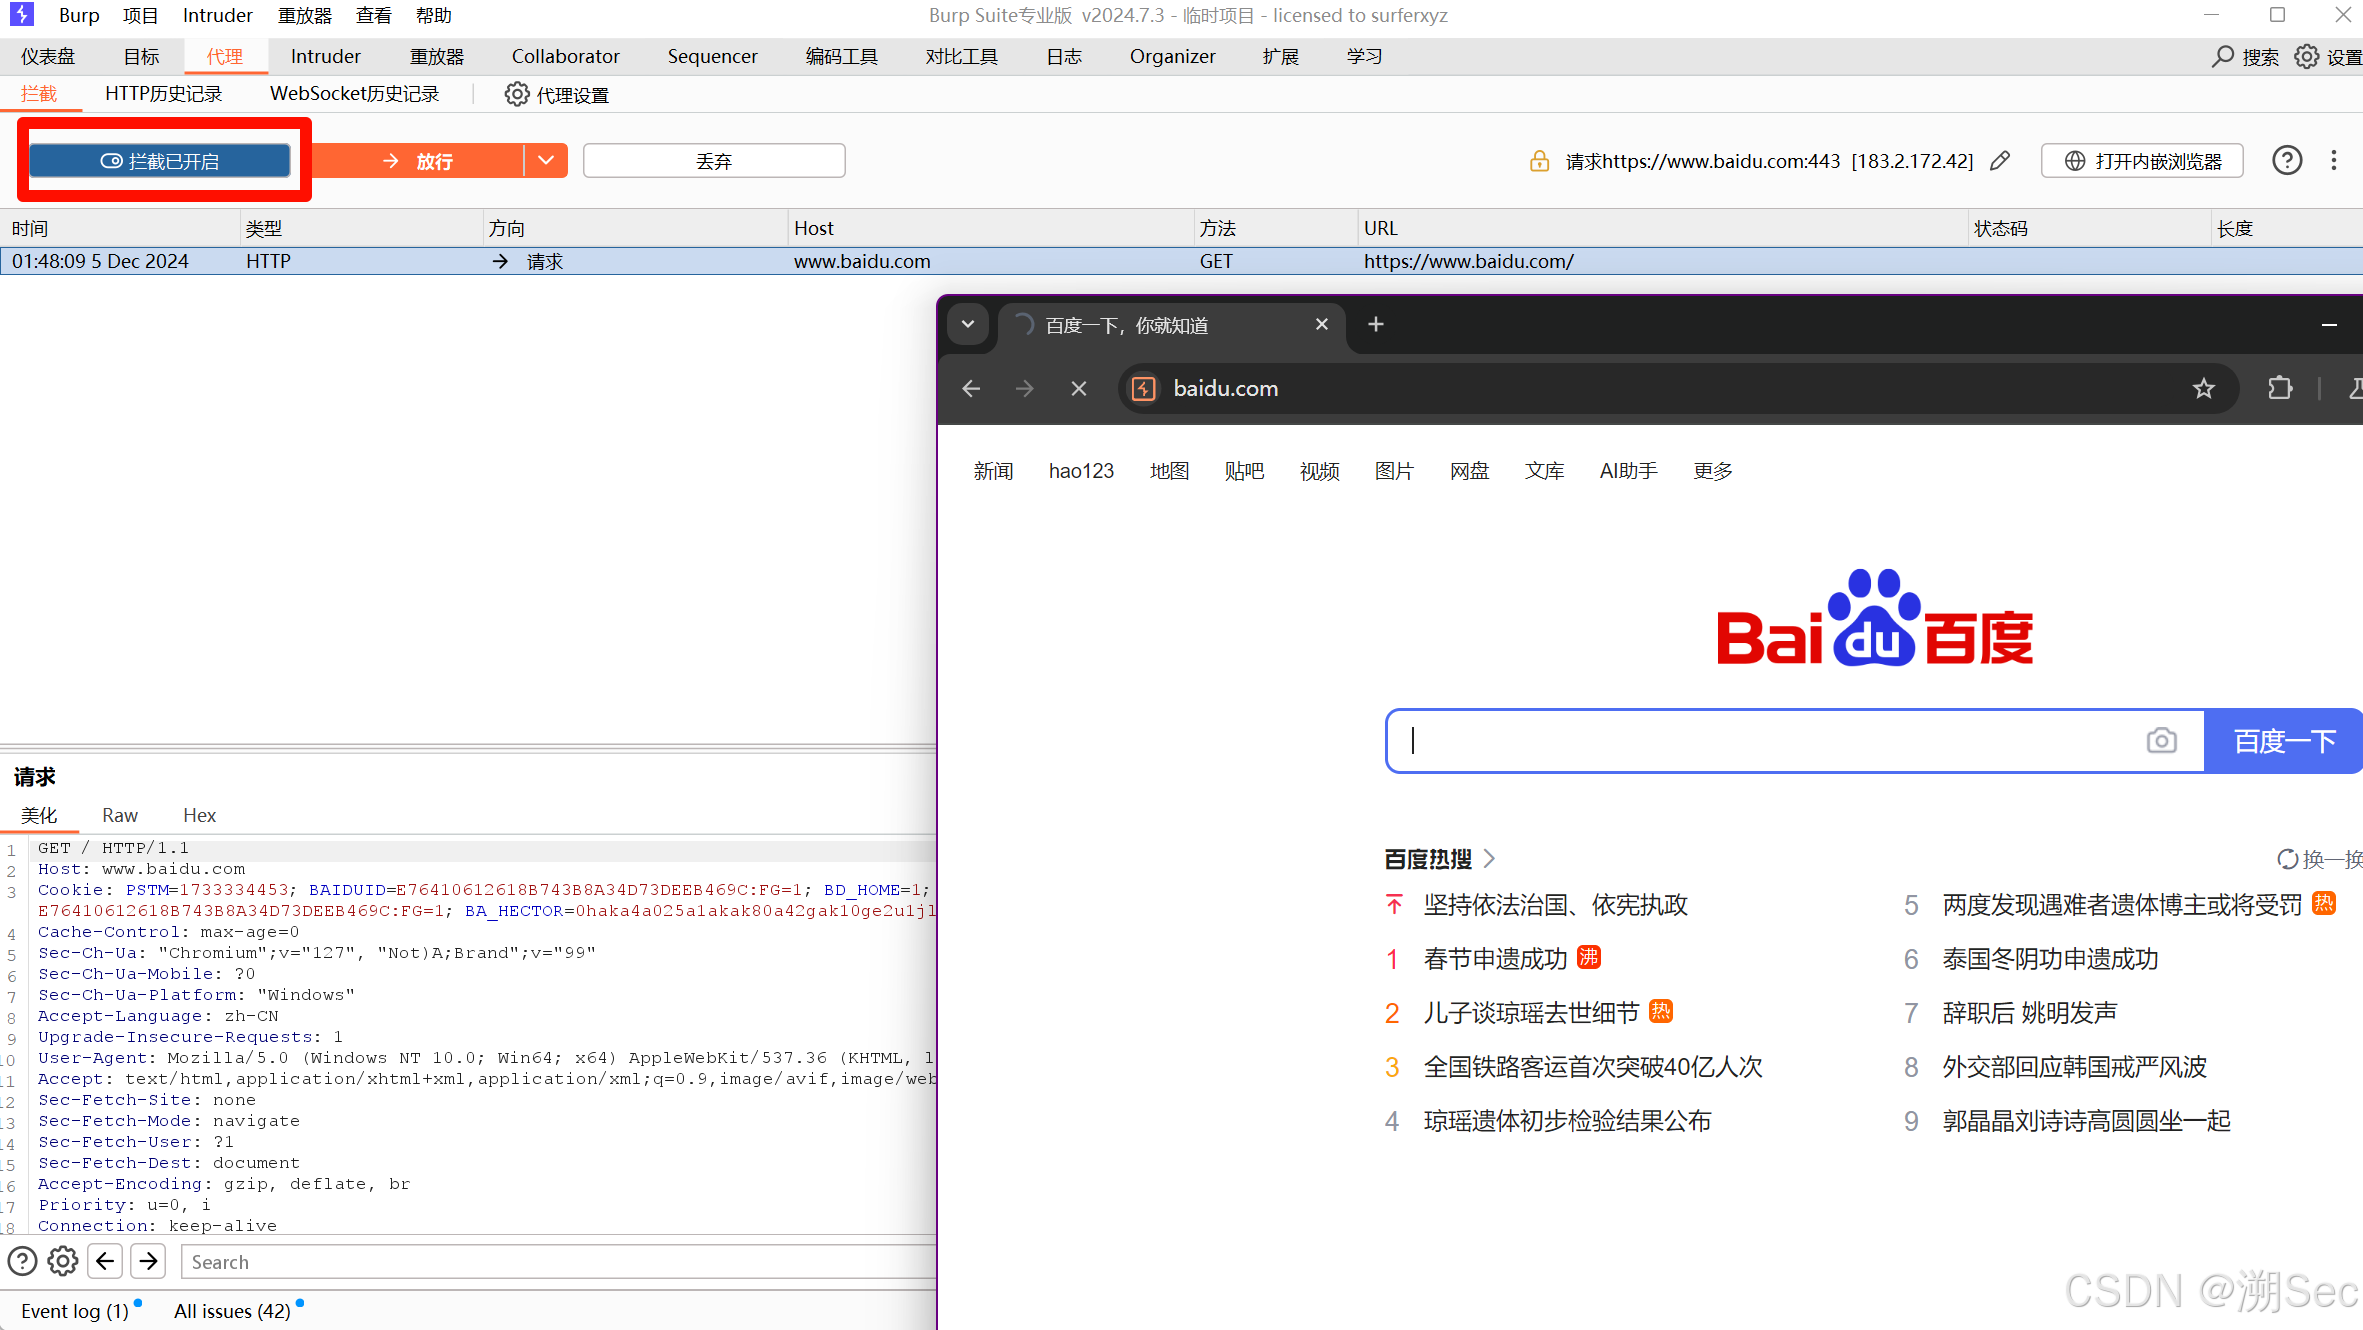Image resolution: width=2363 pixels, height=1330 pixels.
Task: Expand browser tab search dropdown chevron
Action: coord(968,324)
